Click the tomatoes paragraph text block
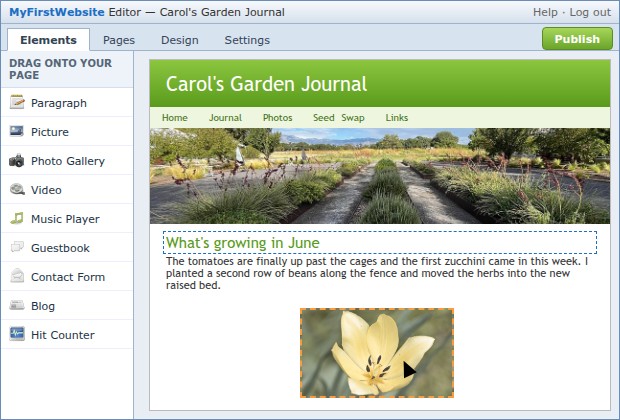 [x=377, y=273]
